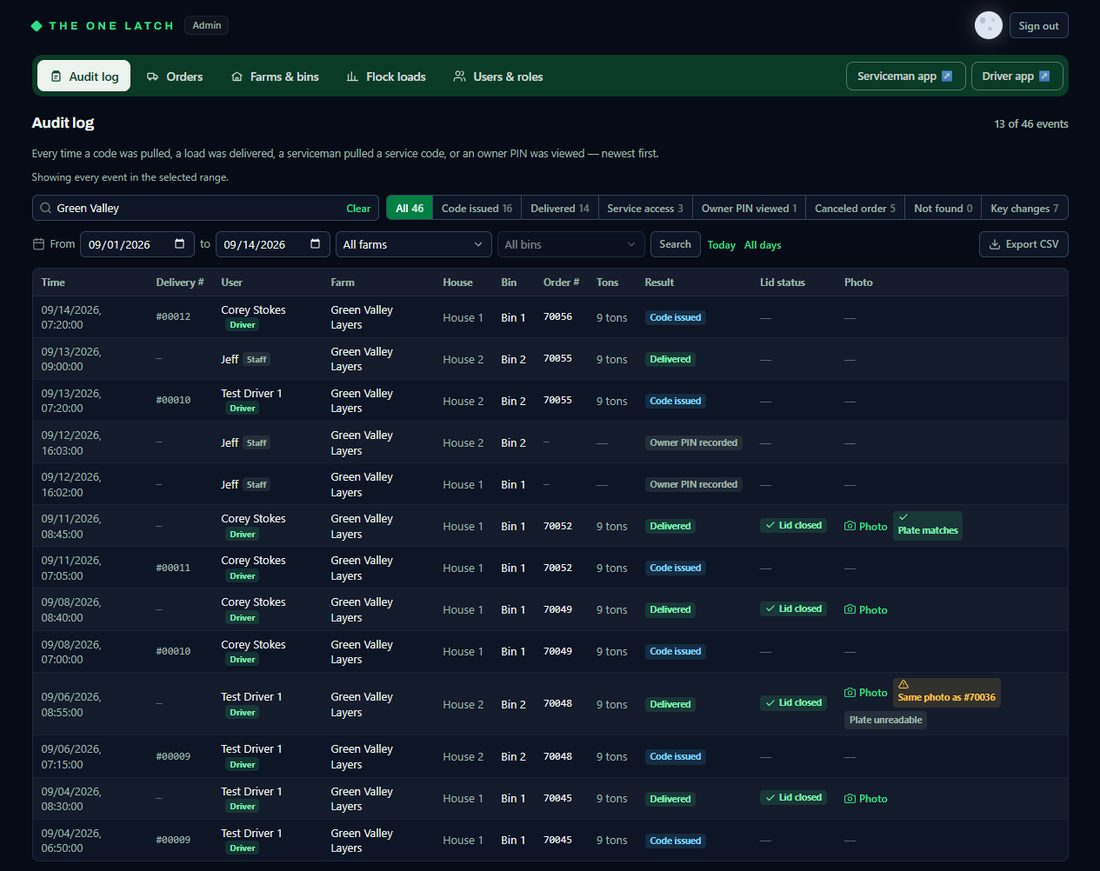Click the to date 09/14/2026 field
The height and width of the screenshot is (871, 1100).
click(x=272, y=244)
